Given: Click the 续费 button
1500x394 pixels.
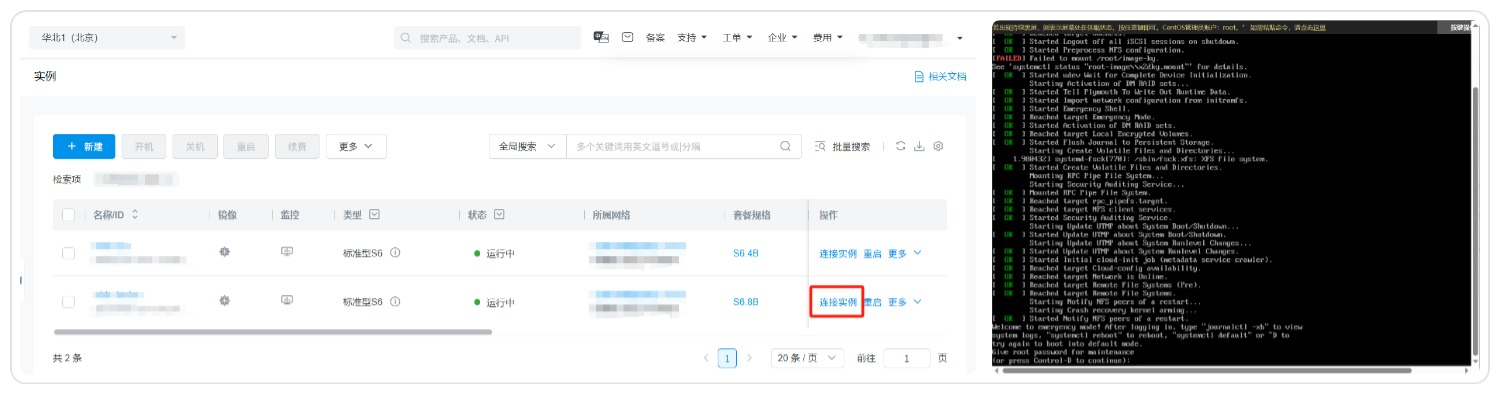Looking at the screenshot, I should 297,146.
